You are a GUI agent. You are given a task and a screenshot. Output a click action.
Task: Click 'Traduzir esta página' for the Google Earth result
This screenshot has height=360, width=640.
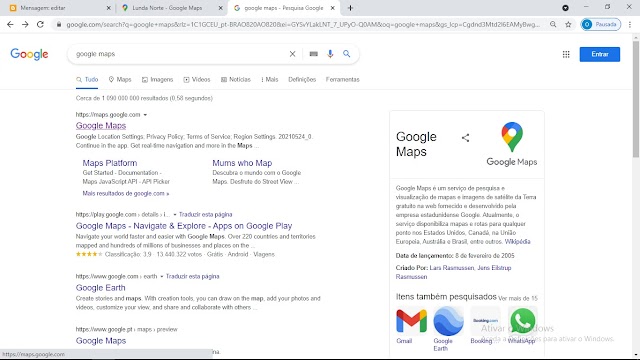[192, 277]
